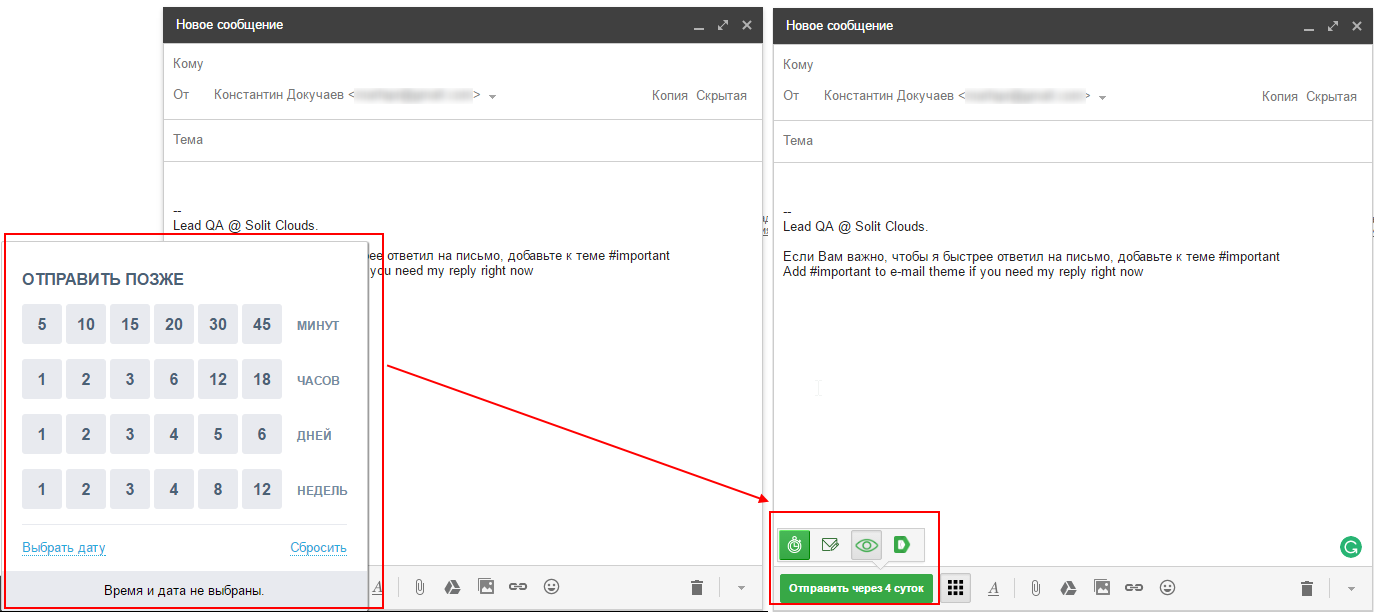Image resolution: width=1388 pixels, height=612 pixels.
Task: Choose 4 in the НЕДЕЛЬ row
Action: [174, 489]
